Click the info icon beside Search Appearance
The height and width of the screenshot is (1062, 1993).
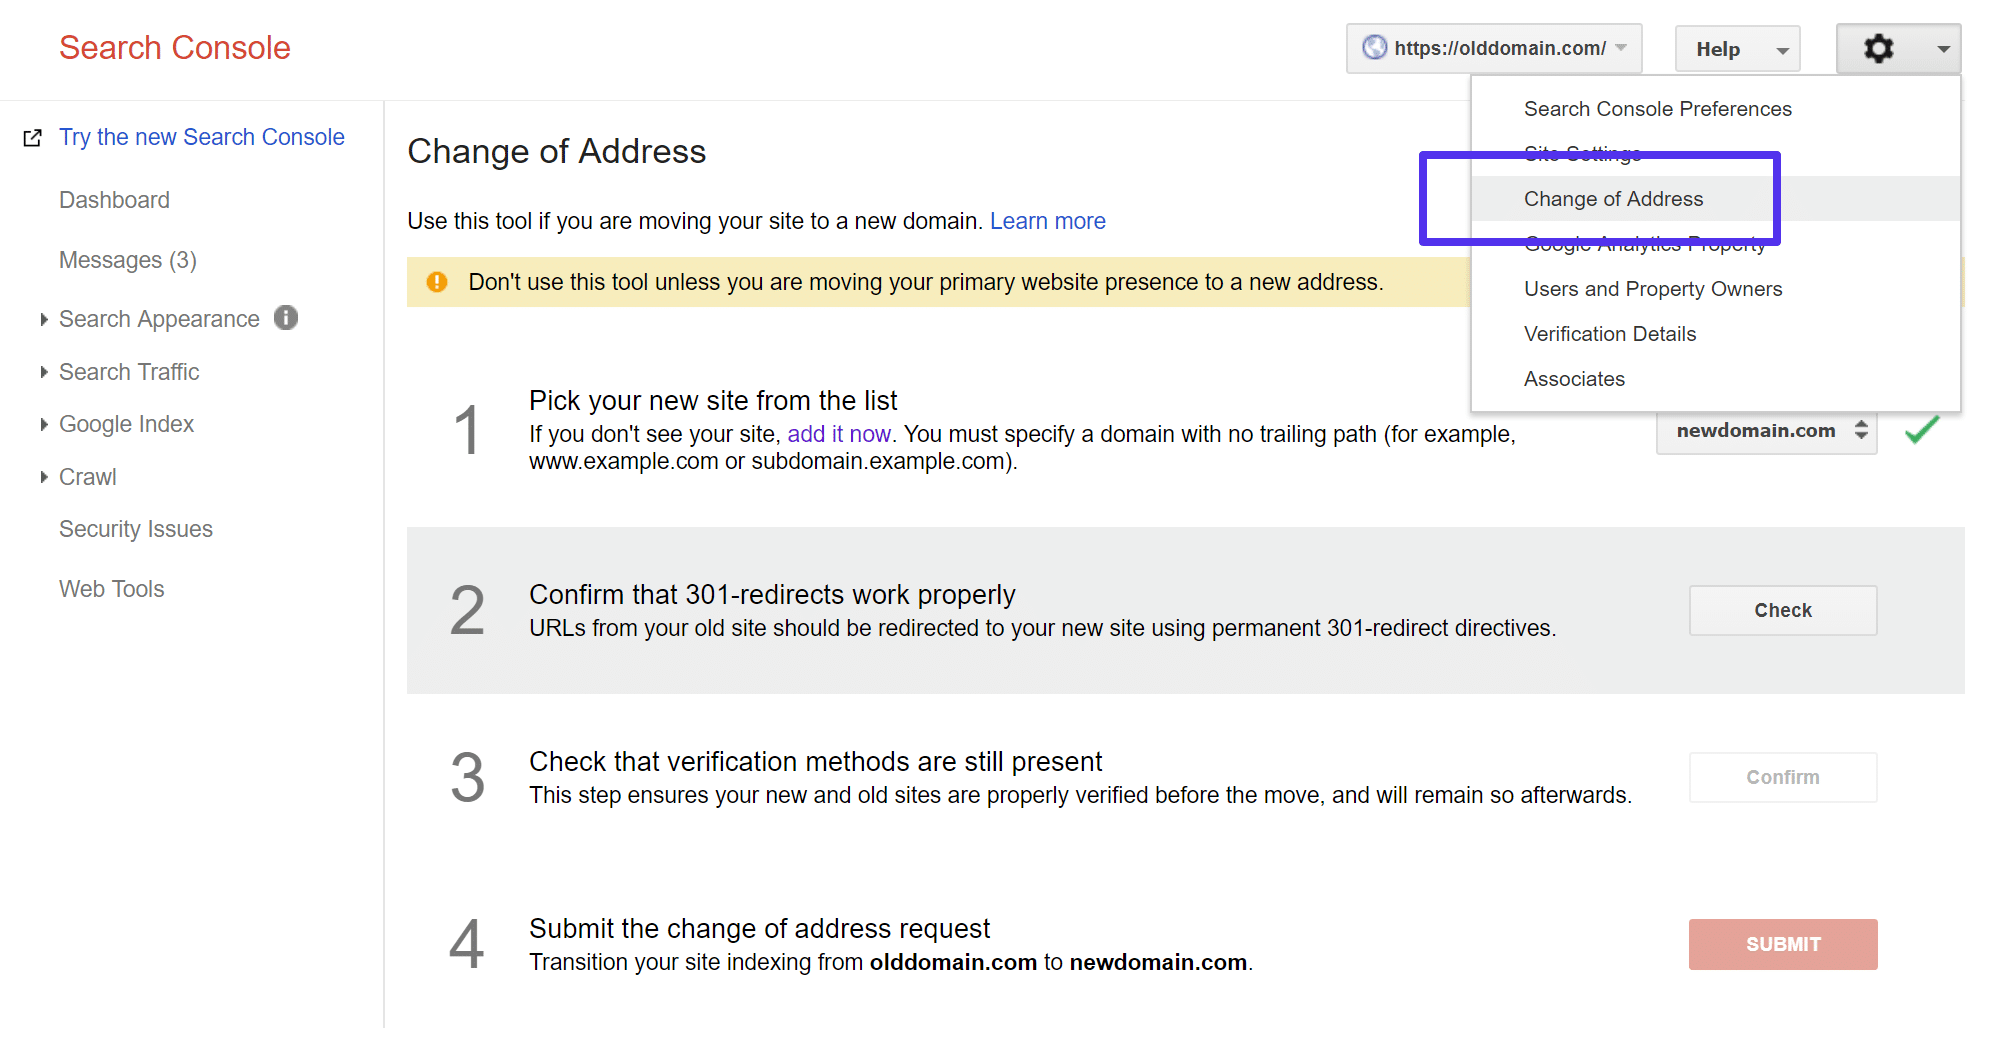coord(285,317)
